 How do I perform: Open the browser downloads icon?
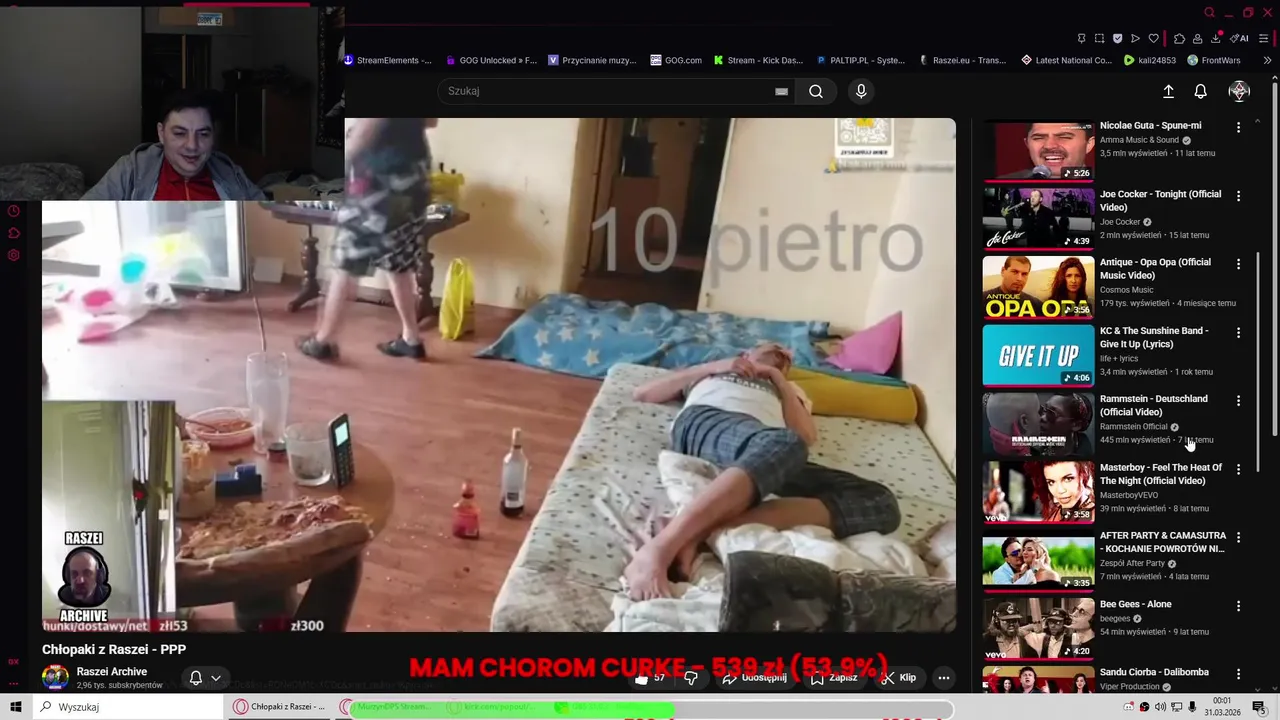[1216, 38]
